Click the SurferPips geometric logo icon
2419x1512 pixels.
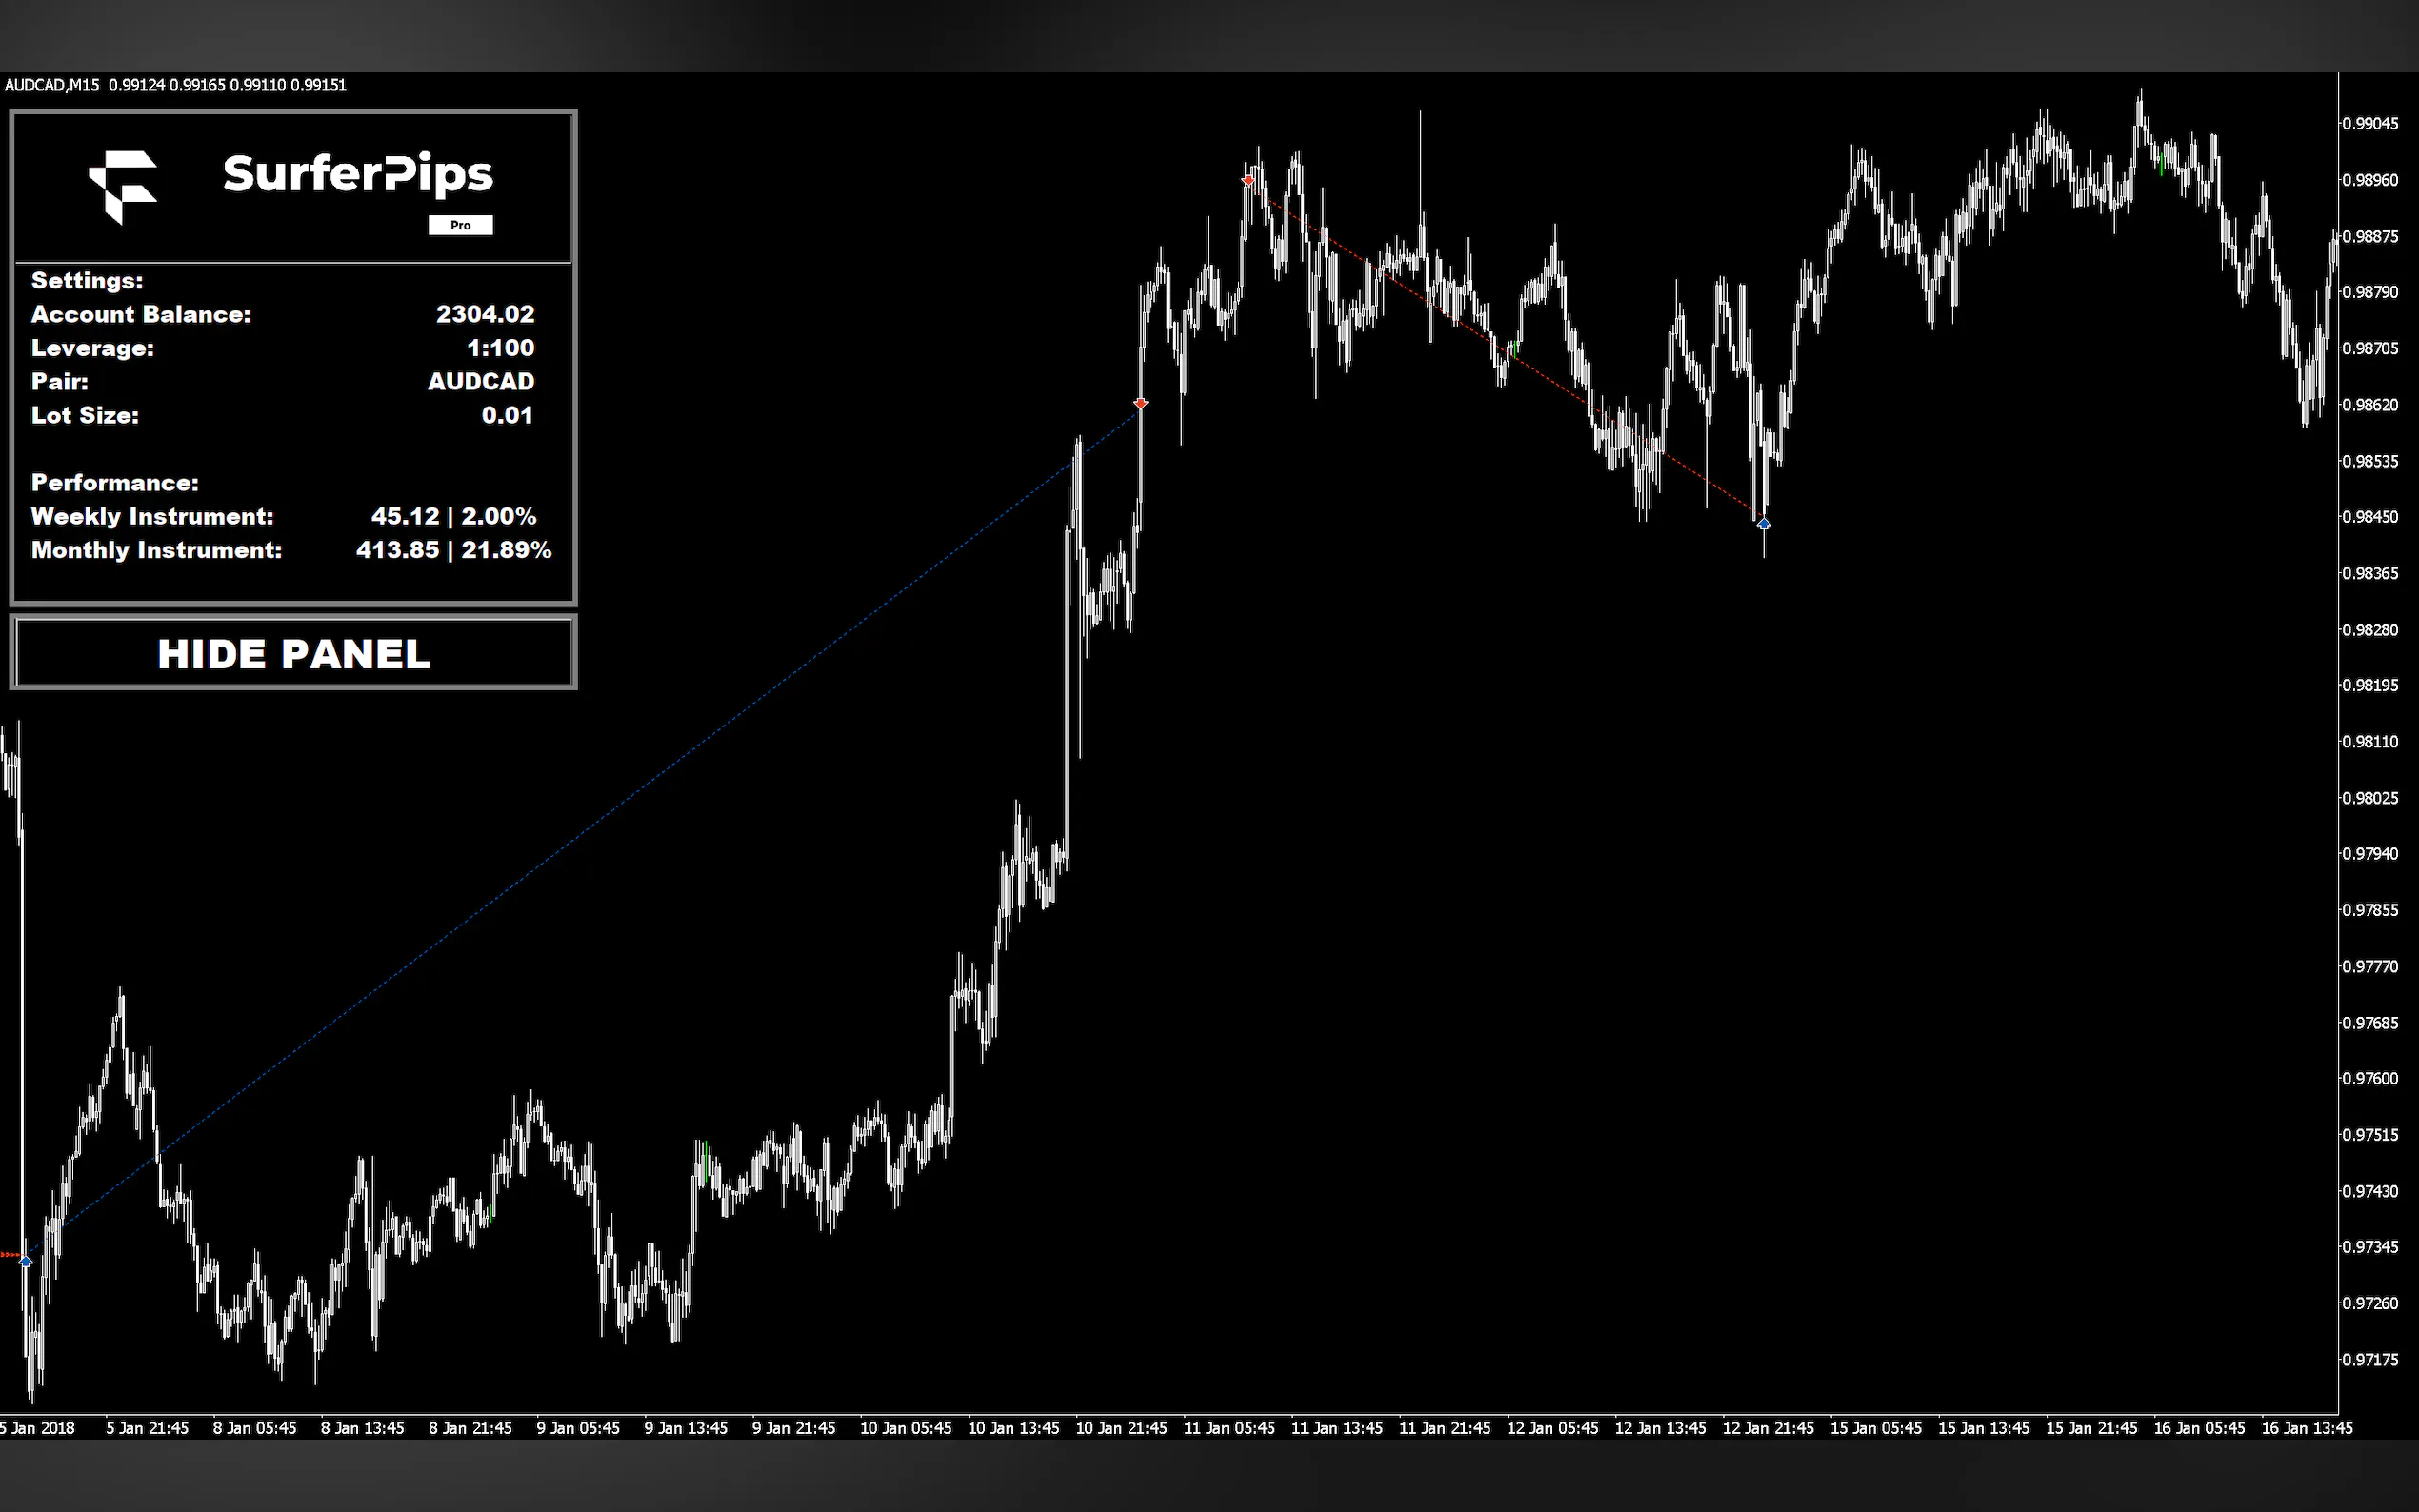[124, 186]
